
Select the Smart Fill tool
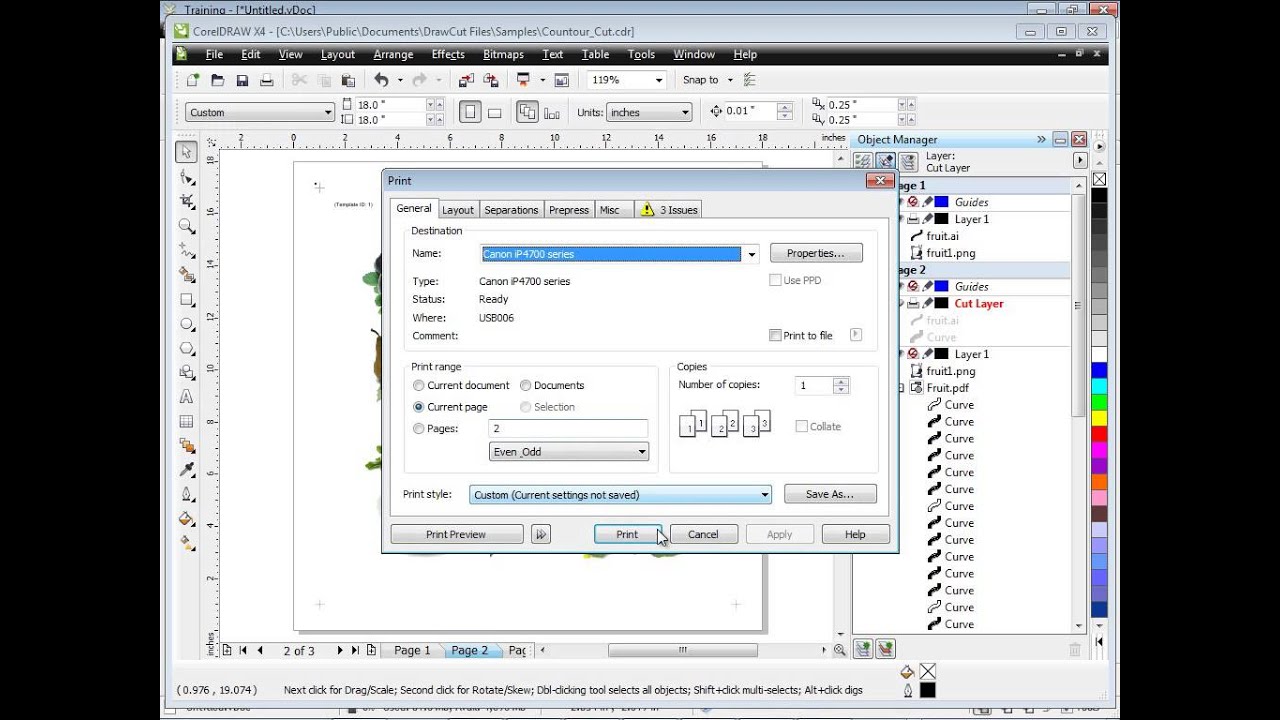click(186, 275)
